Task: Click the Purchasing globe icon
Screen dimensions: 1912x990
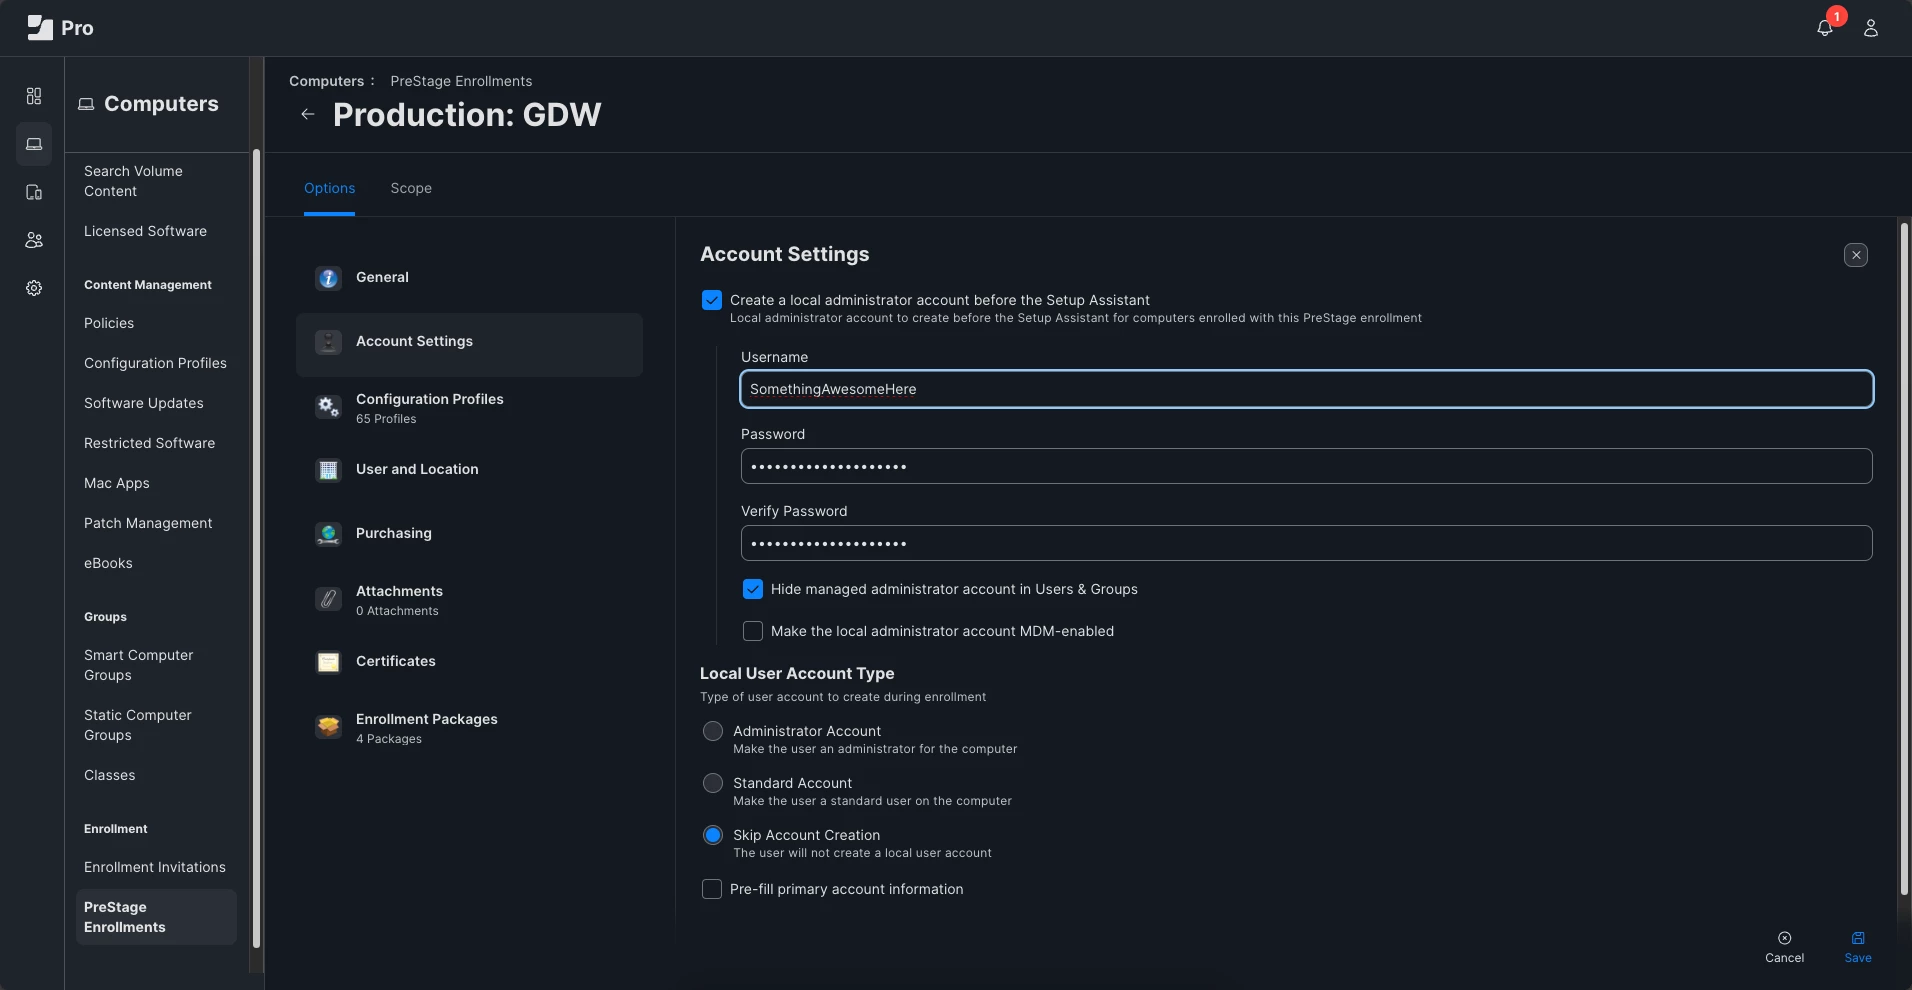Action: (x=328, y=534)
